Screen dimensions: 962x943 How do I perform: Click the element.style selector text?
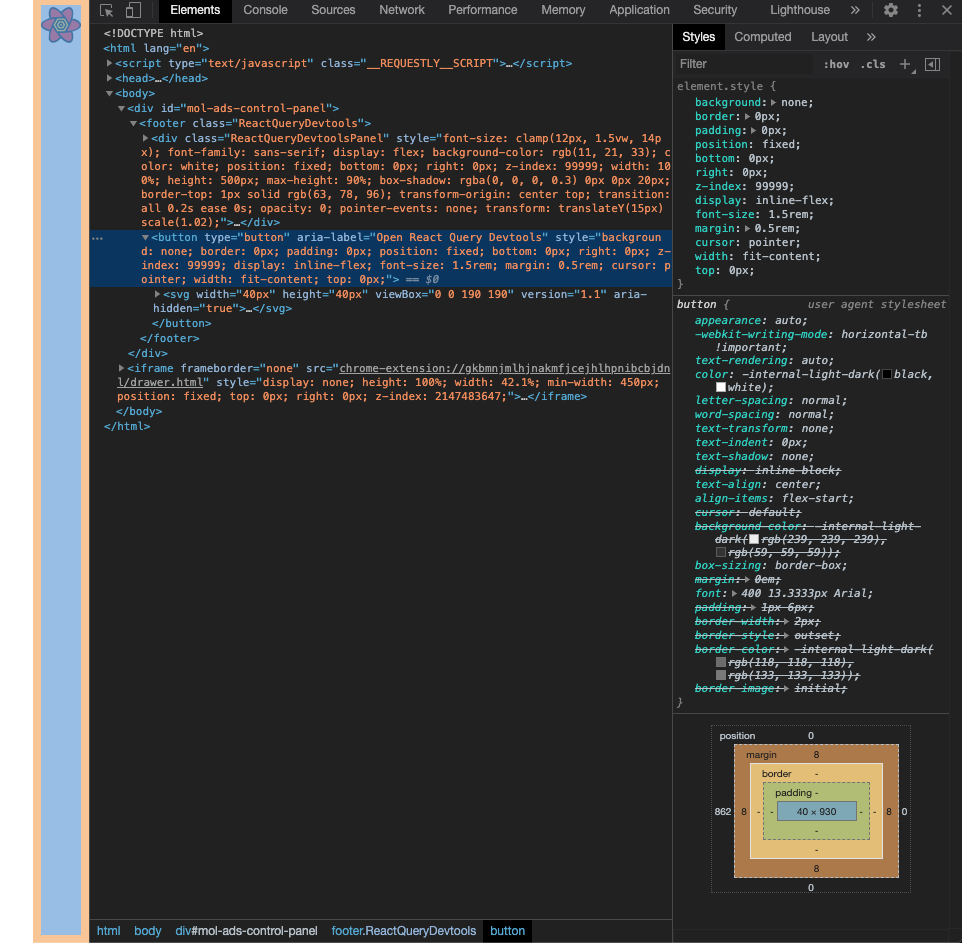[x=720, y=87]
